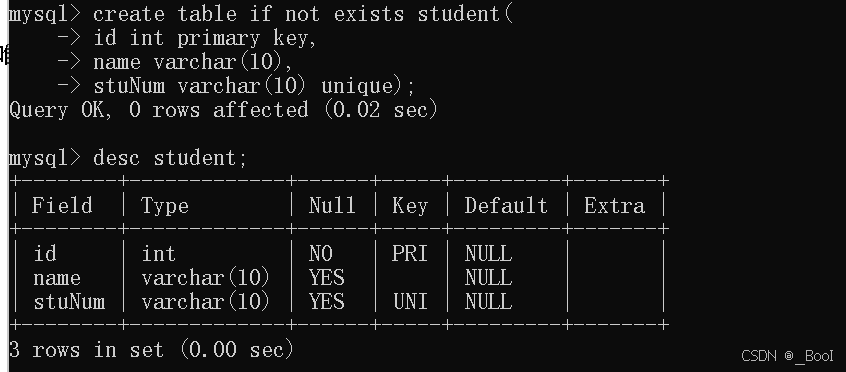Screen dimensions: 846x372
Task: Click the NO value in Null column
Action: (321, 253)
